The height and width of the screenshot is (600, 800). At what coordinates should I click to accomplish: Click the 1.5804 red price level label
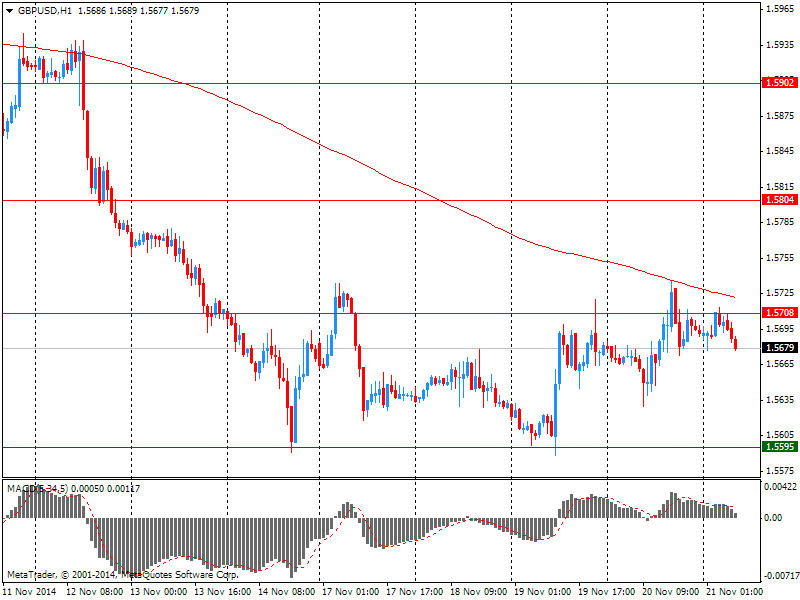coord(780,199)
